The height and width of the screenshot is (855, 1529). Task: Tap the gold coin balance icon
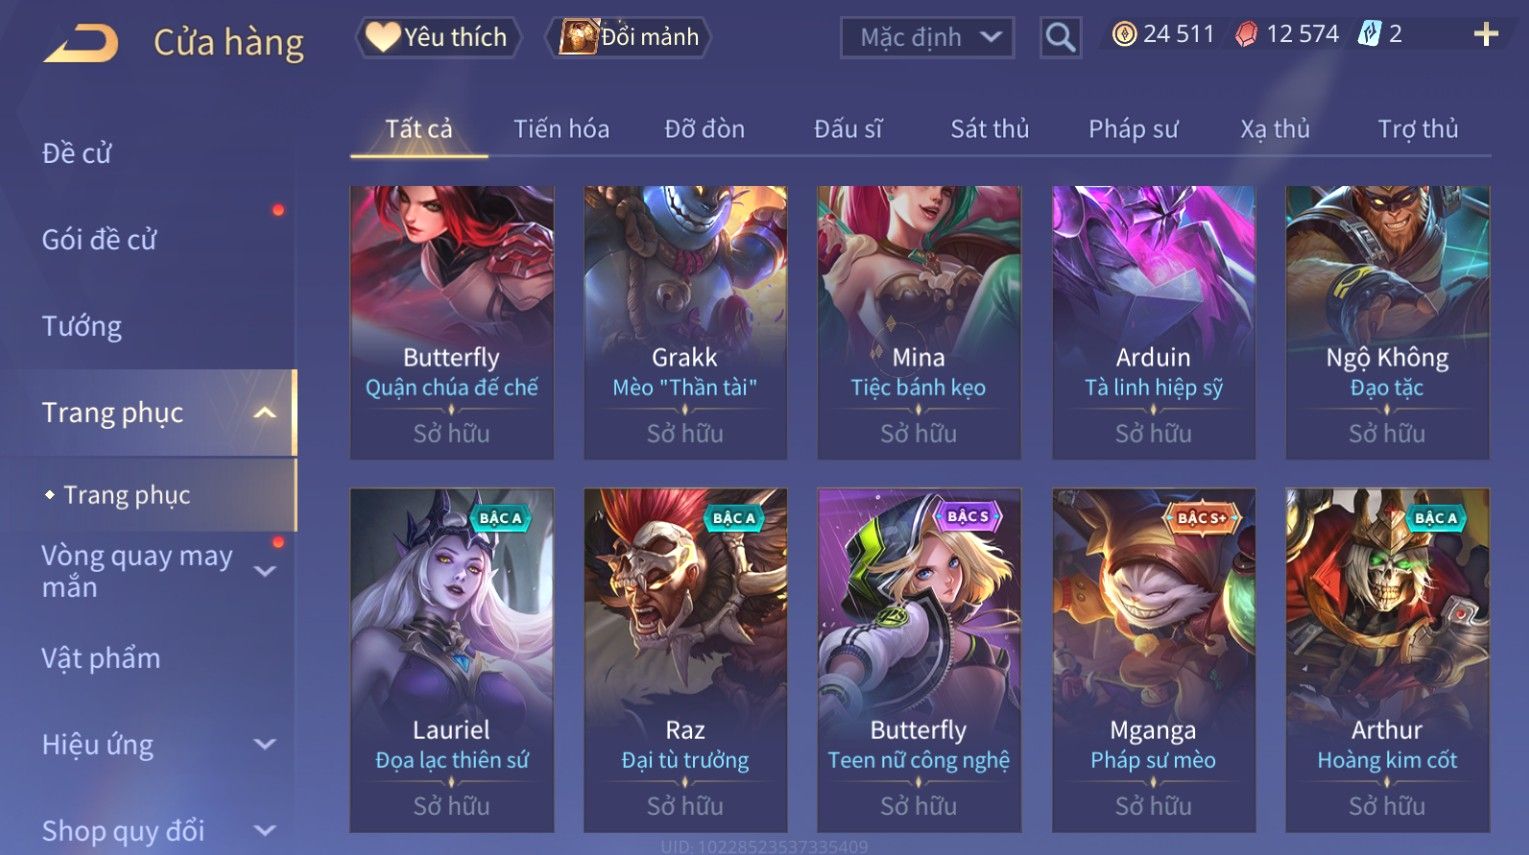point(1125,35)
